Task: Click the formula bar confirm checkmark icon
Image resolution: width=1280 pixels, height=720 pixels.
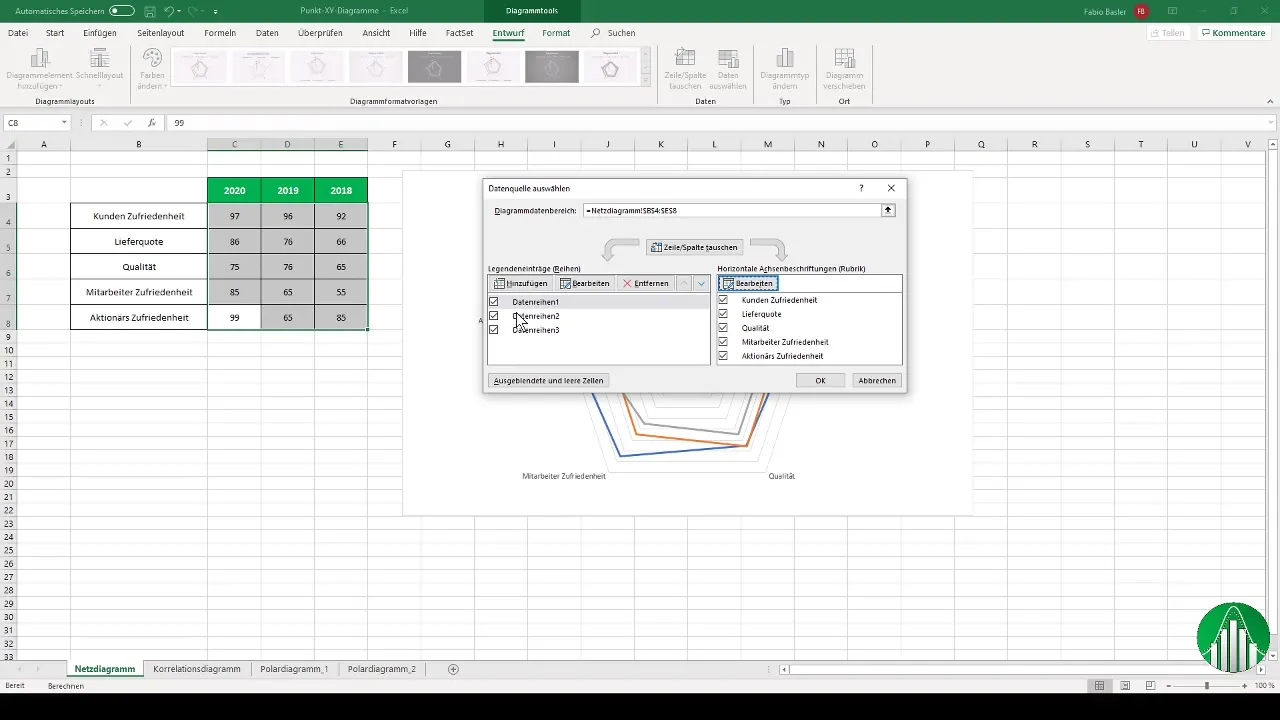Action: (x=127, y=123)
